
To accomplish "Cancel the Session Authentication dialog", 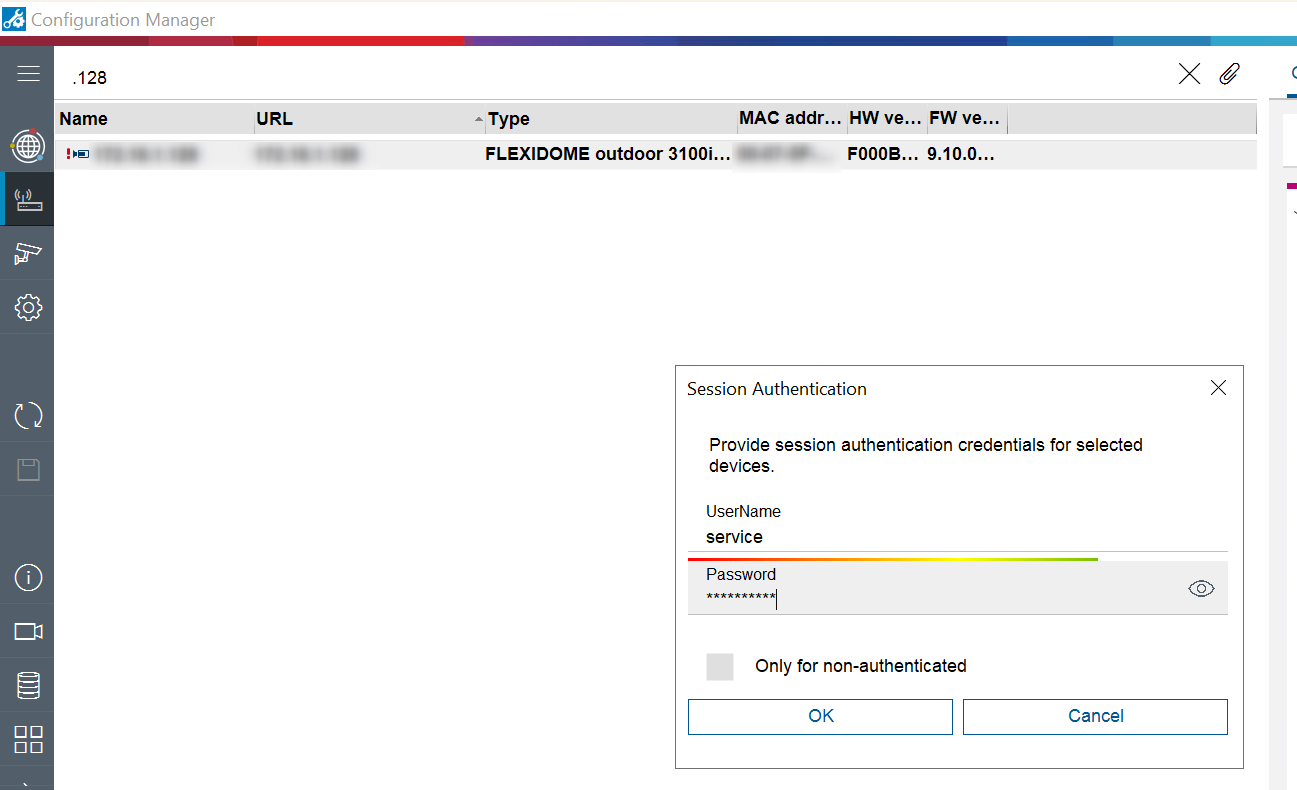I will [1095, 716].
